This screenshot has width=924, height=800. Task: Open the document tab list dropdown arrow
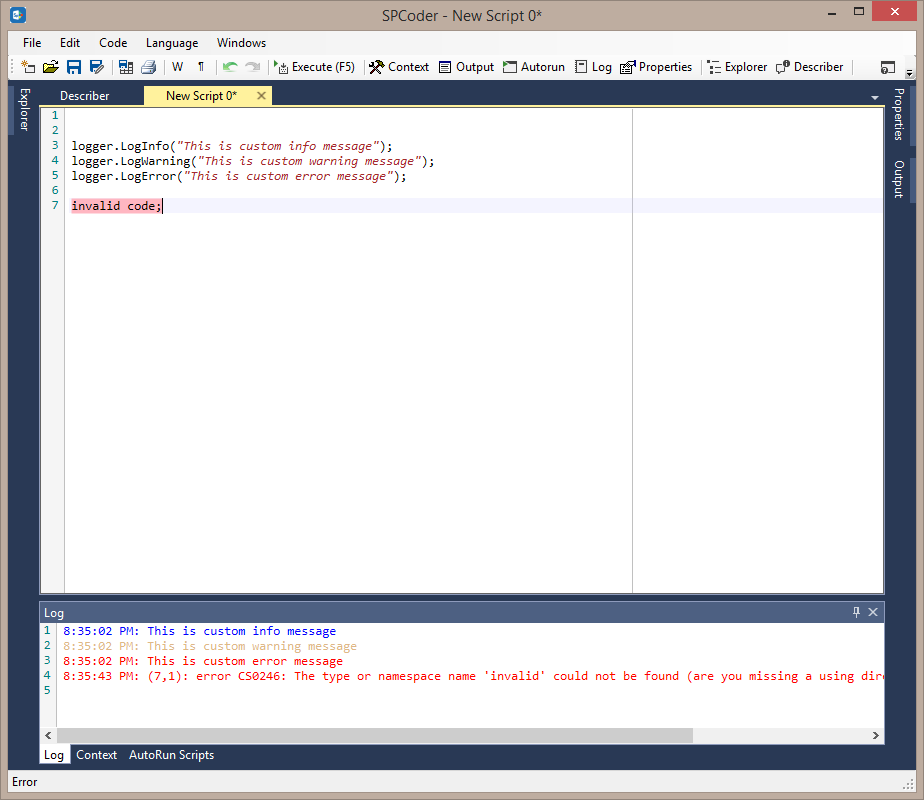pyautogui.click(x=874, y=98)
